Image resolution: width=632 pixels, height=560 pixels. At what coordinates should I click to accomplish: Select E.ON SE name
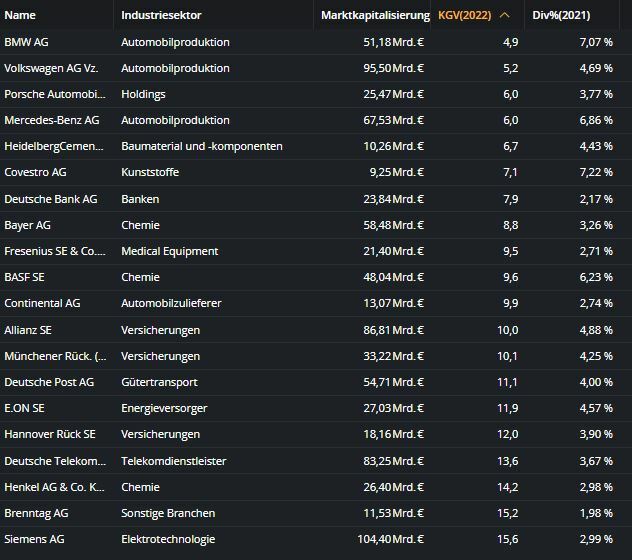point(24,408)
